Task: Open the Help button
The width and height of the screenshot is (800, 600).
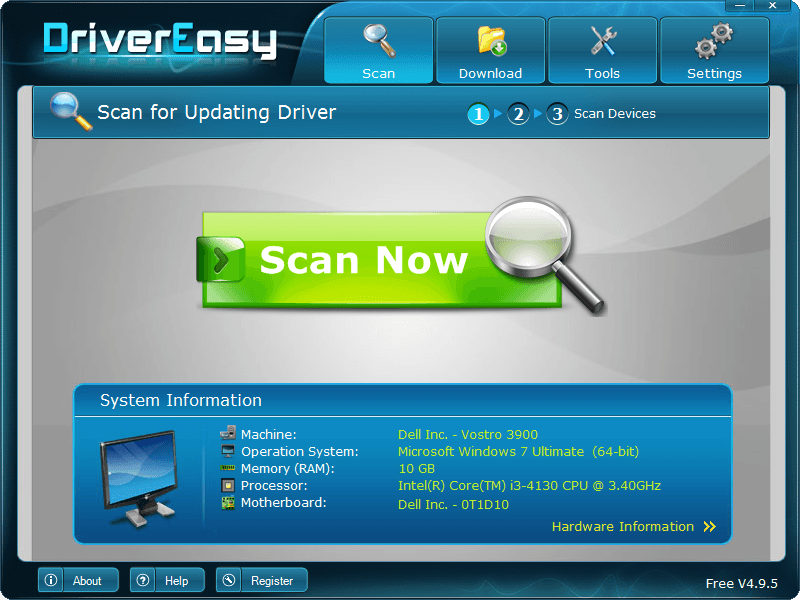Action: (167, 580)
